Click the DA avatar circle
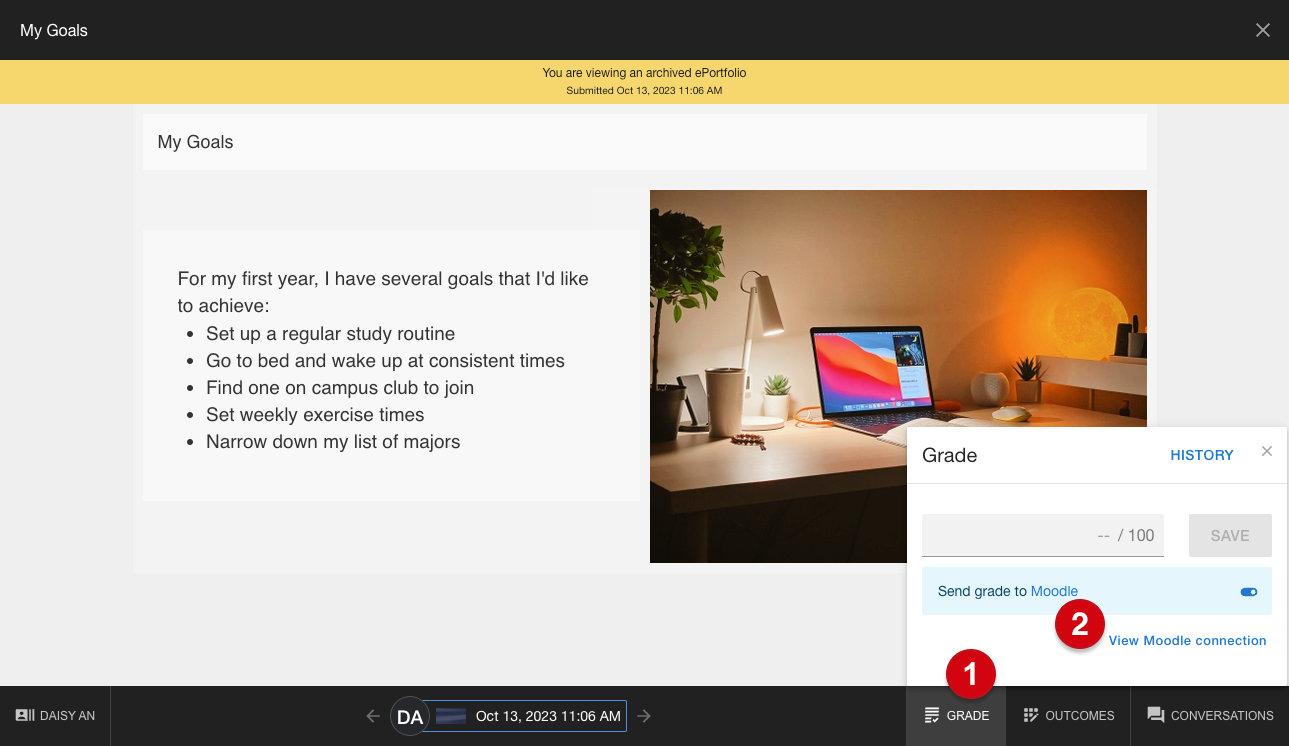1289x746 pixels. (x=410, y=716)
